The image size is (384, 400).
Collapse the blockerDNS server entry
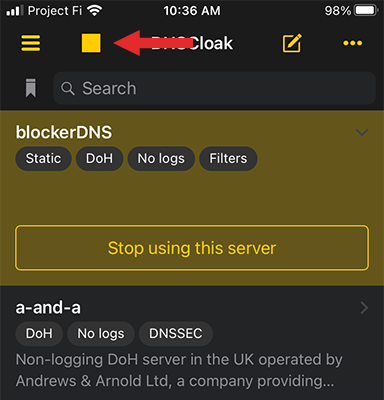click(362, 132)
